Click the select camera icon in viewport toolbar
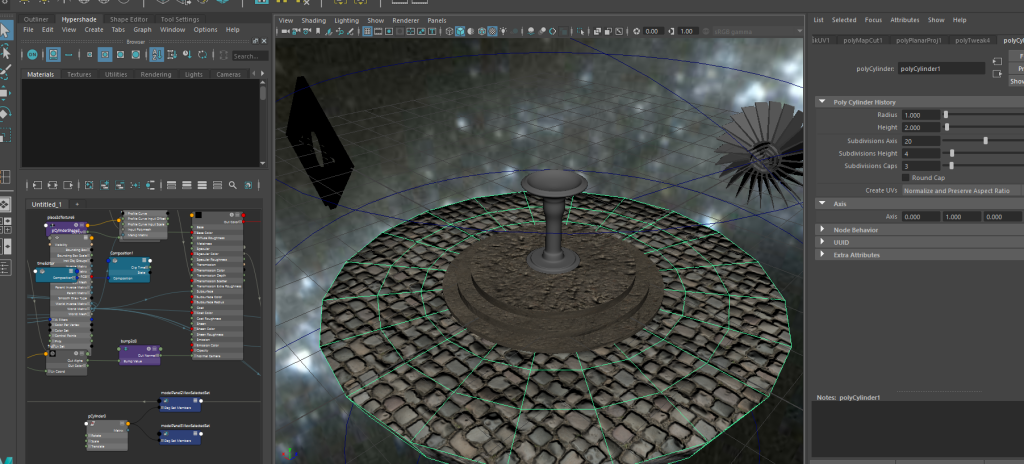Viewport: 1024px width, 464px height. coord(283,32)
